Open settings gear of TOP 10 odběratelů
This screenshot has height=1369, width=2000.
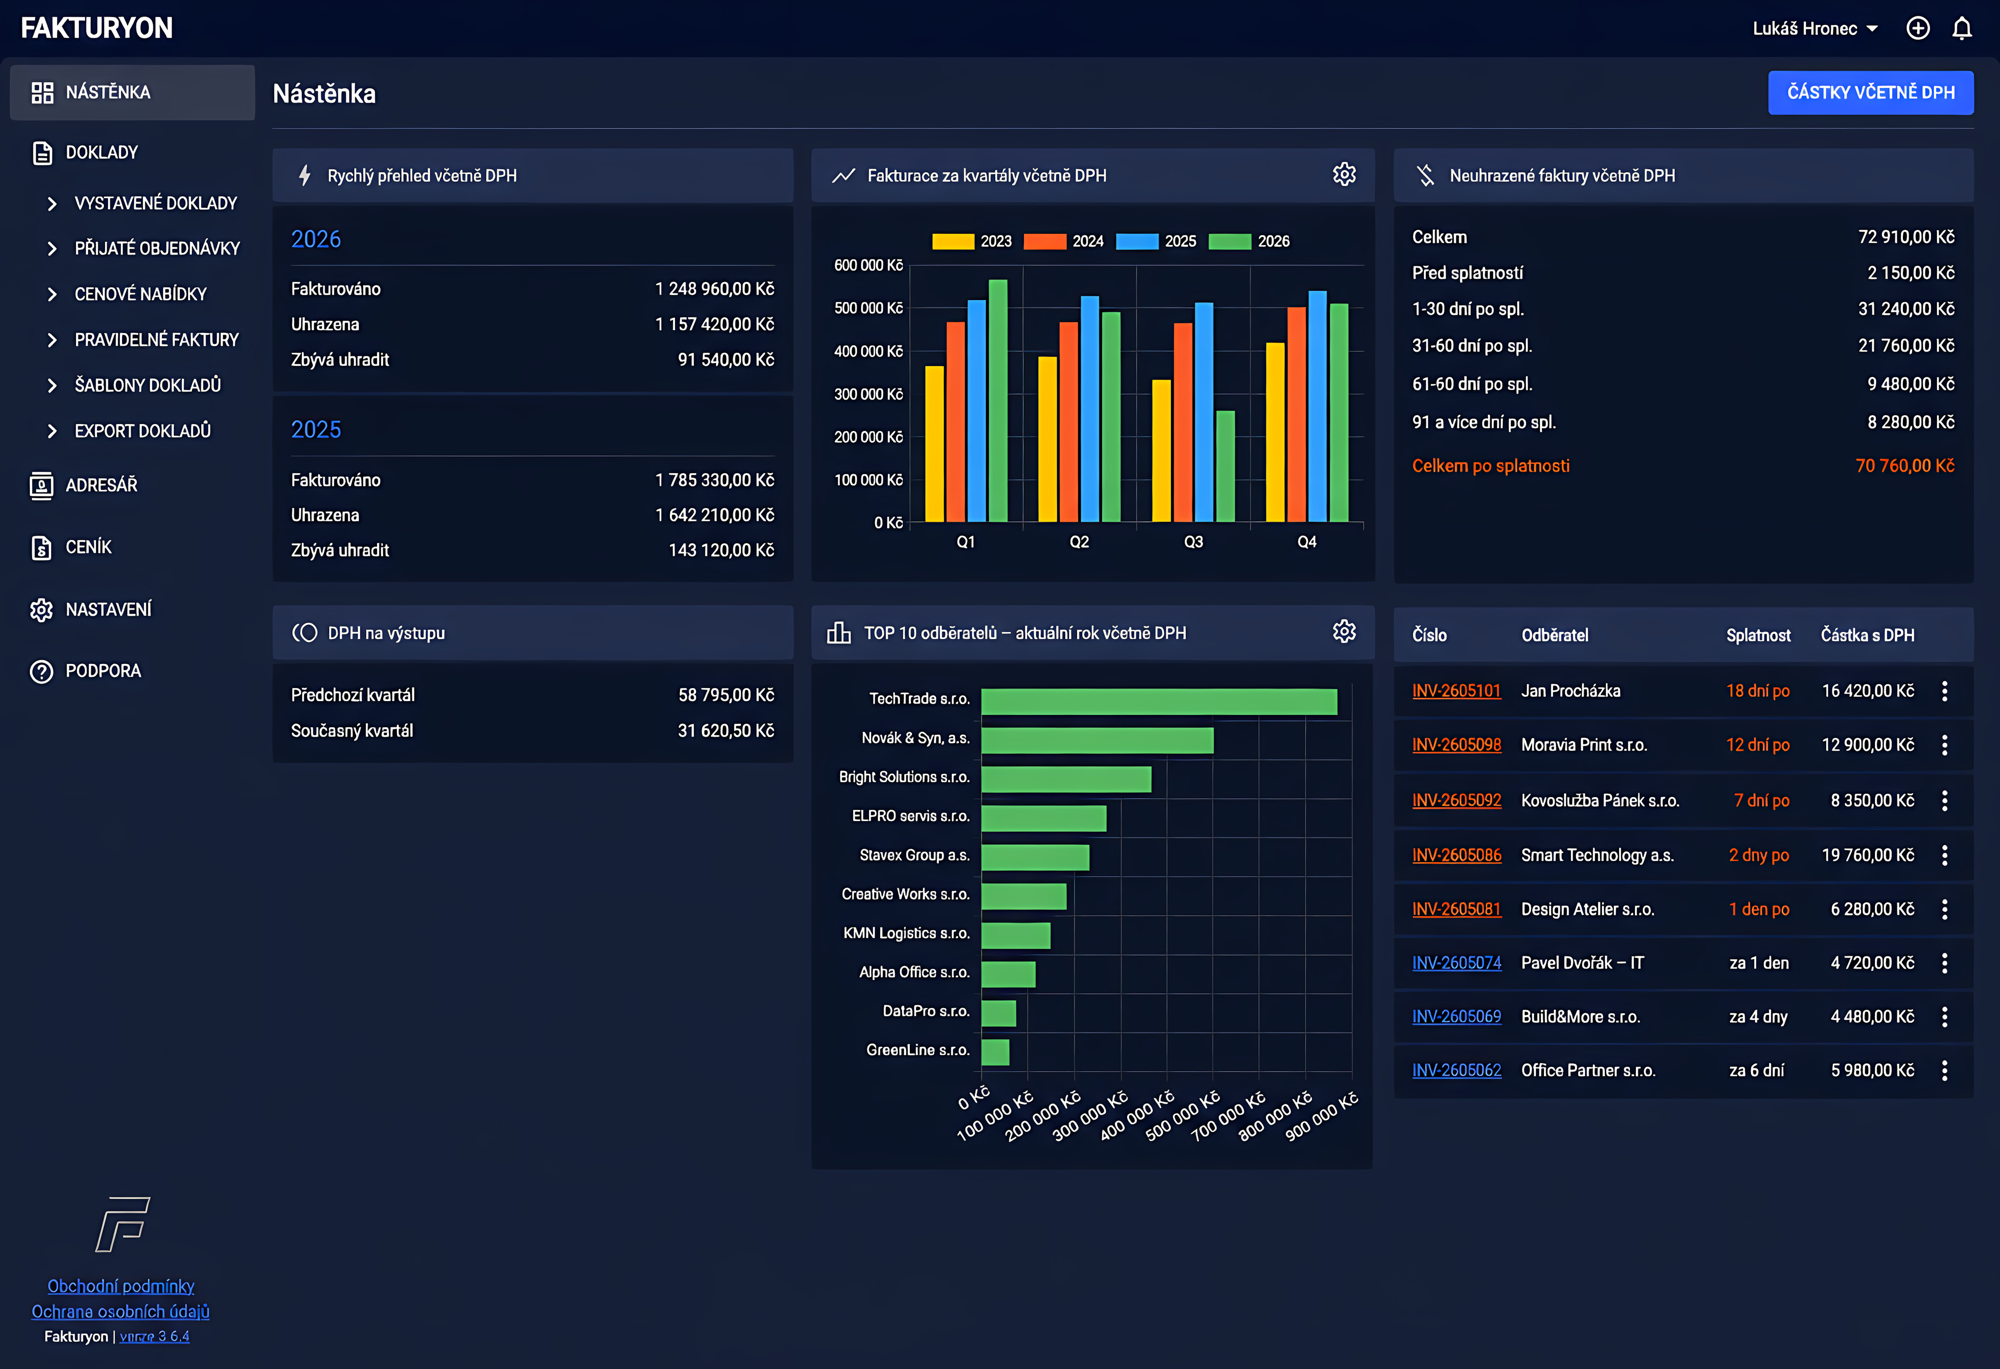[1344, 632]
